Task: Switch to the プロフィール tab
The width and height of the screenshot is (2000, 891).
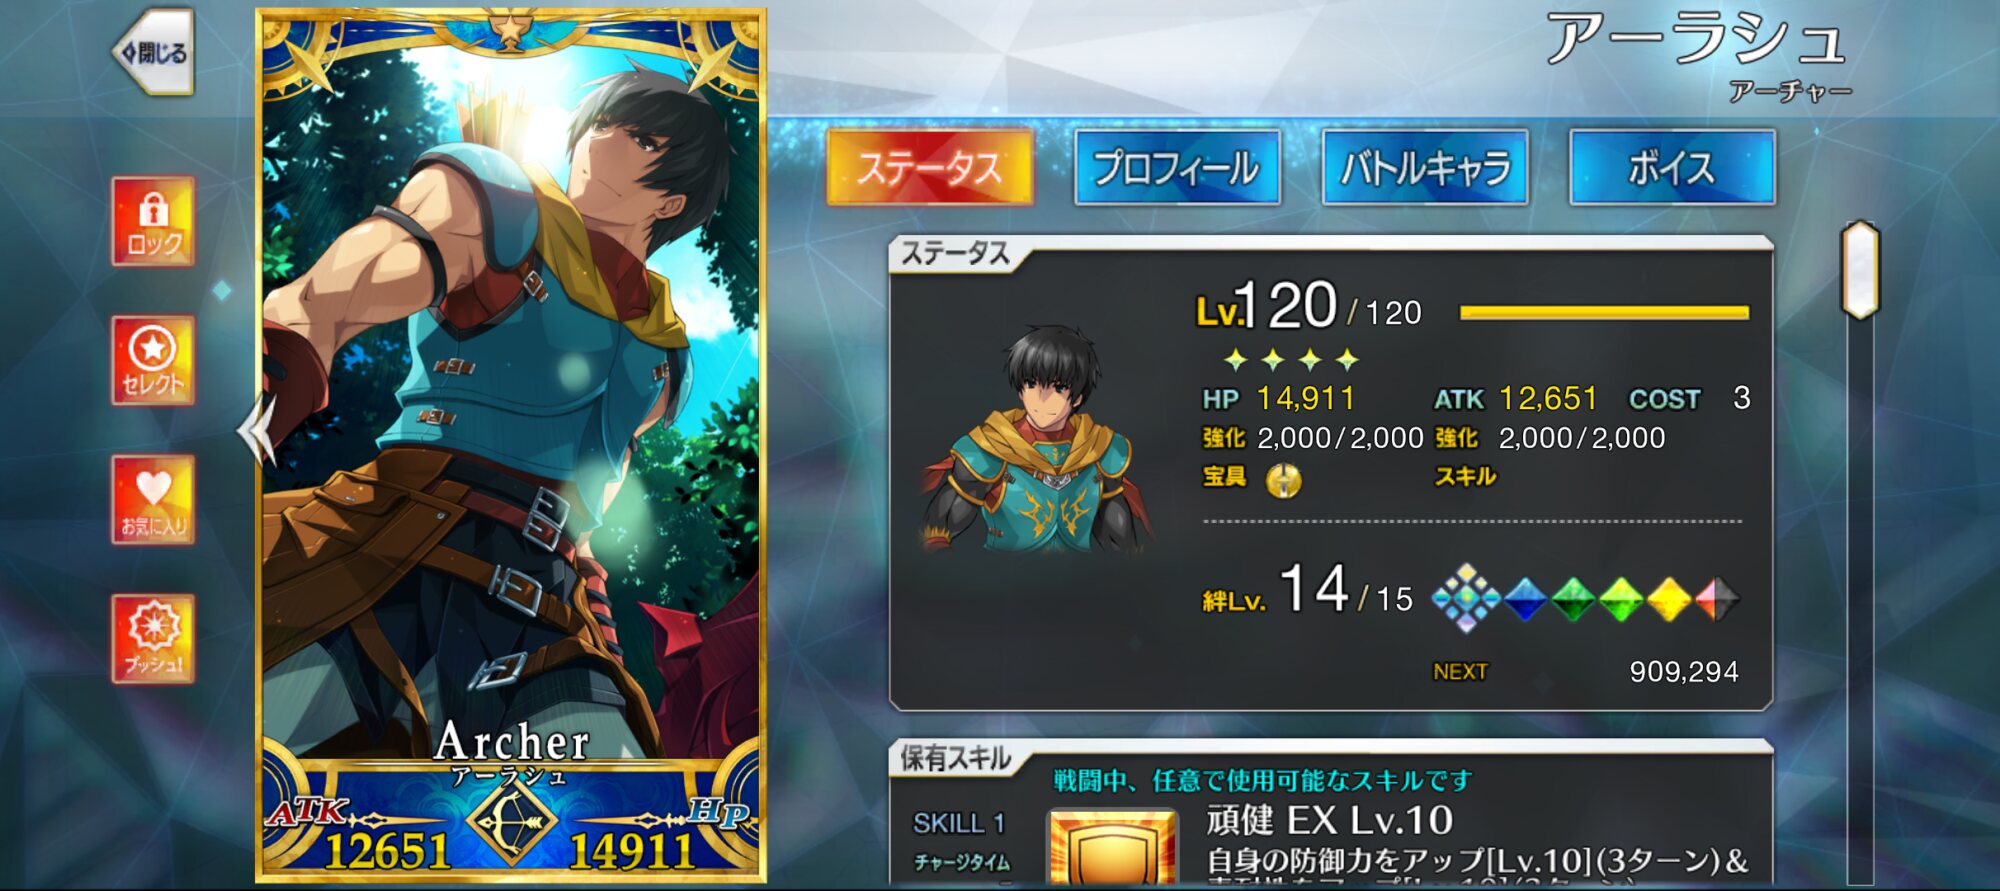Action: [1177, 167]
